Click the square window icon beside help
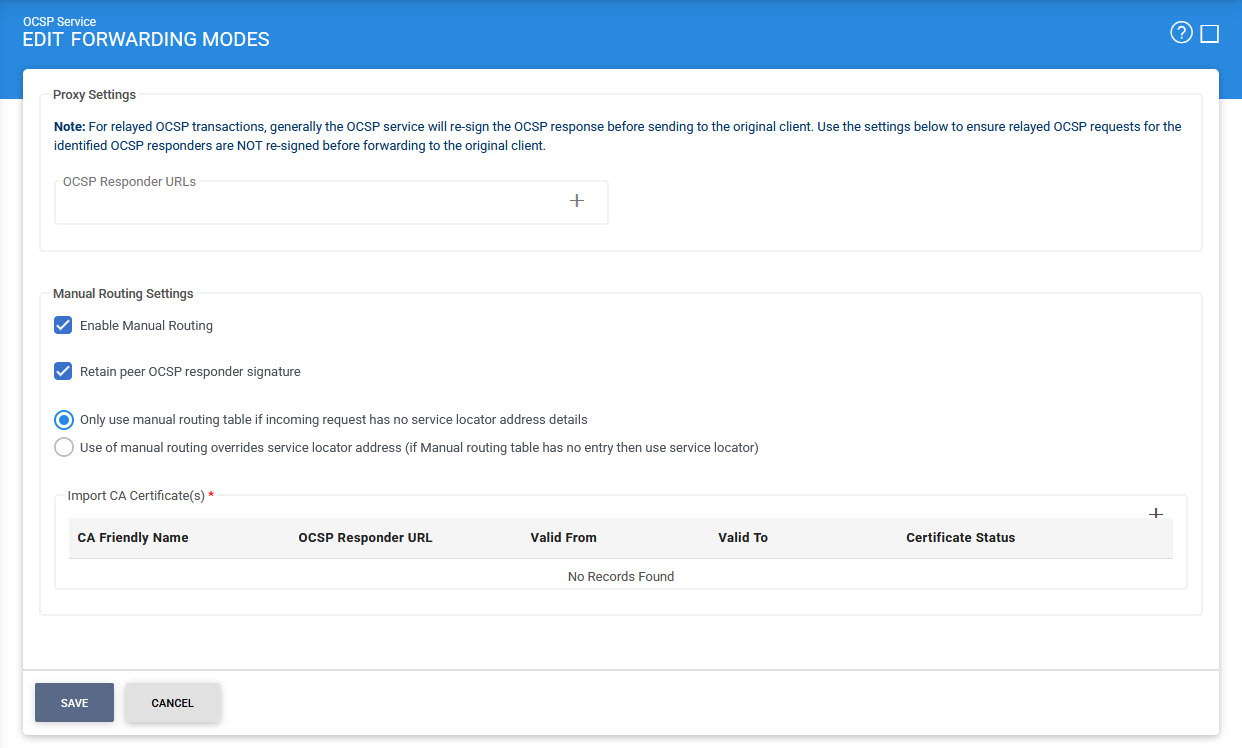The height and width of the screenshot is (748, 1242). (x=1209, y=34)
